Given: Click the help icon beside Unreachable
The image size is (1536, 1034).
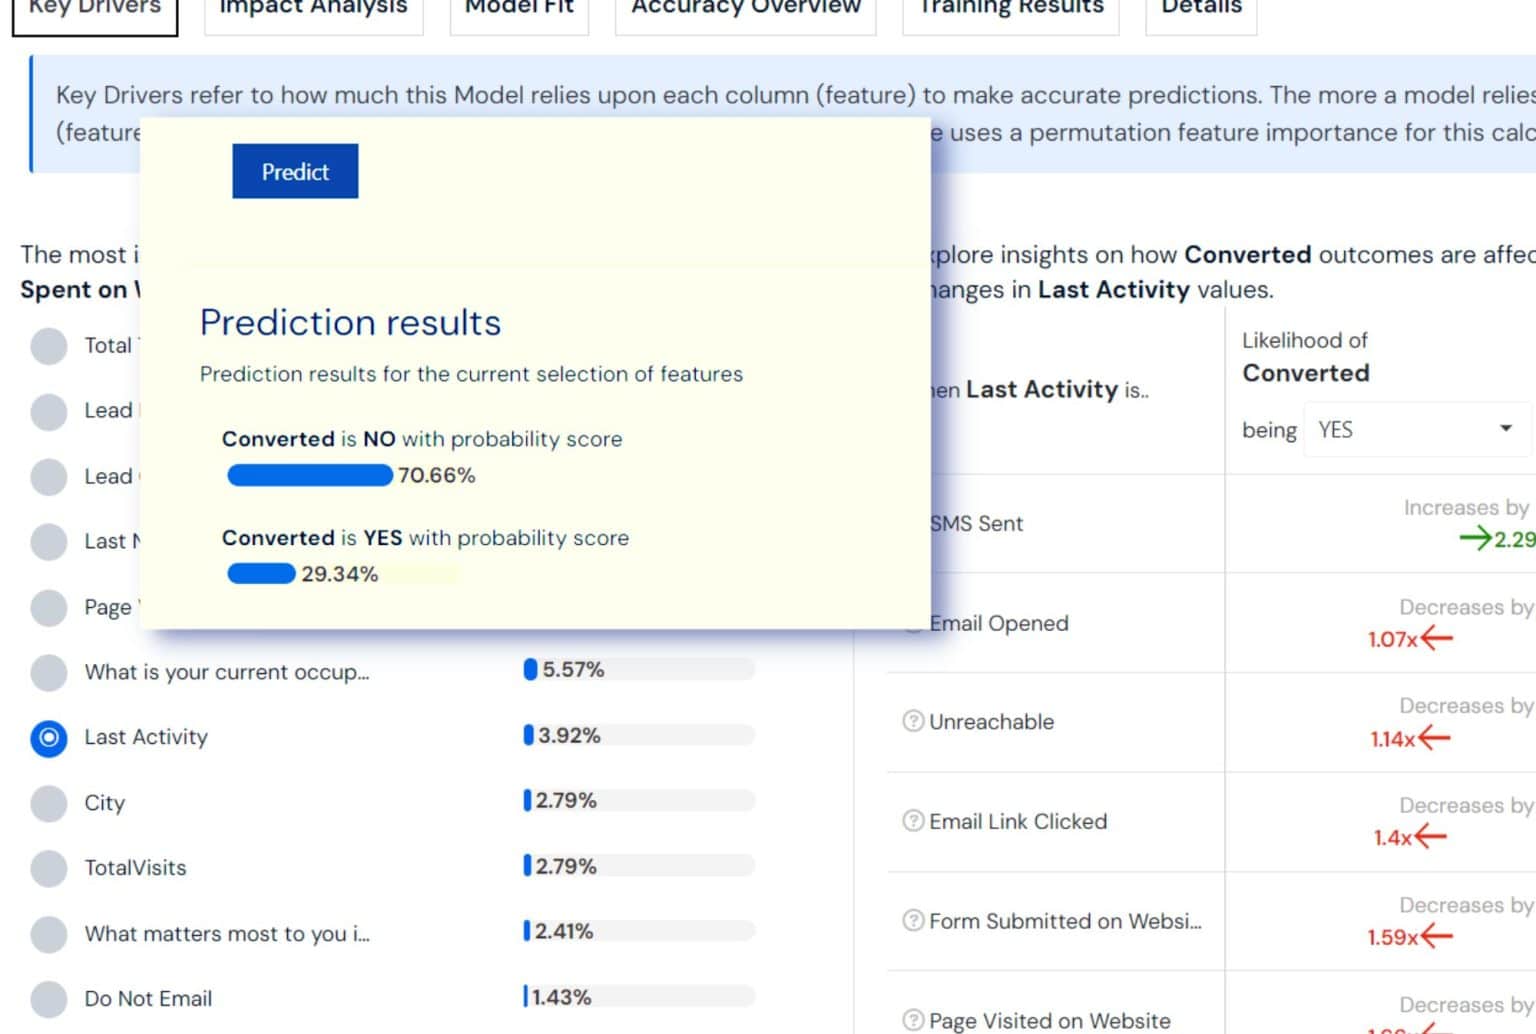Looking at the screenshot, I should [911, 721].
